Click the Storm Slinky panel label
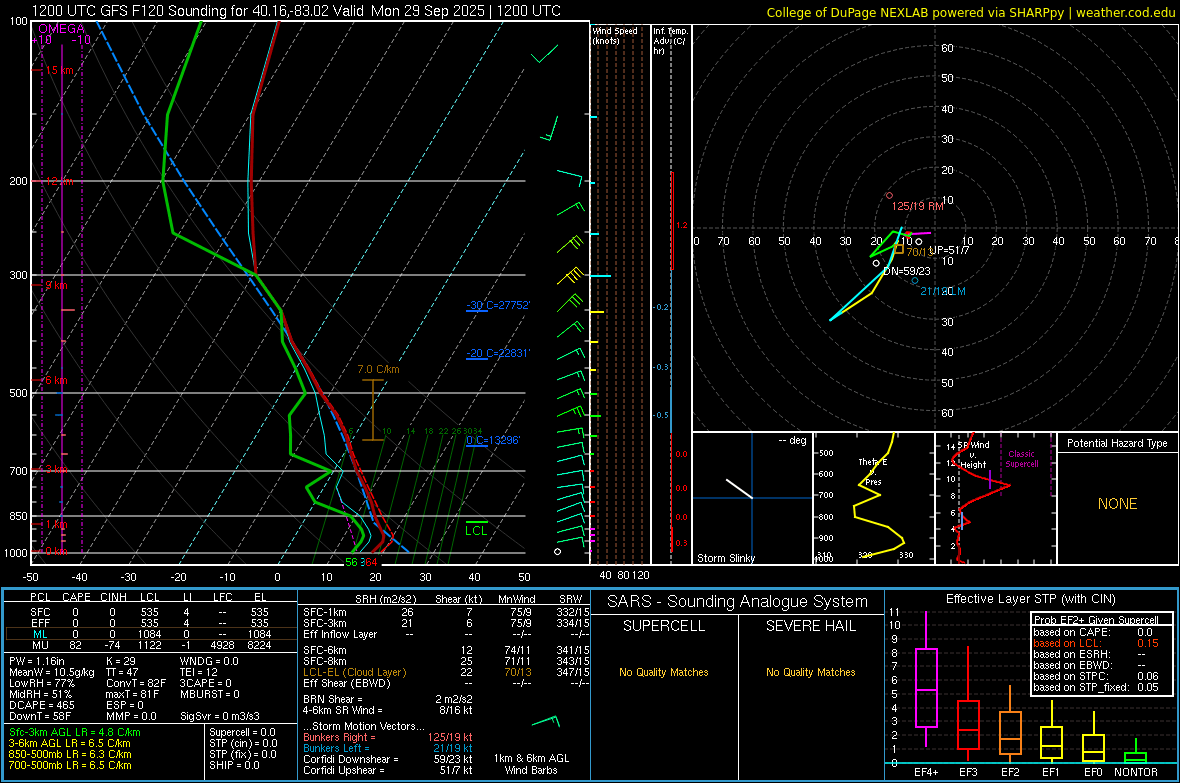The width and height of the screenshot is (1180, 783). [726, 558]
